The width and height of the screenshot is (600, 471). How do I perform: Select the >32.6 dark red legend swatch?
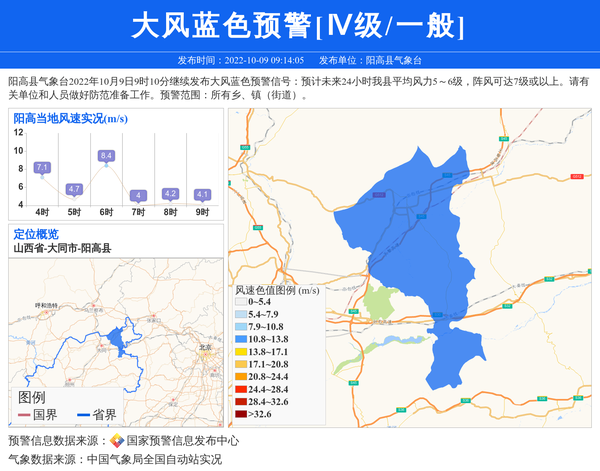click(241, 413)
